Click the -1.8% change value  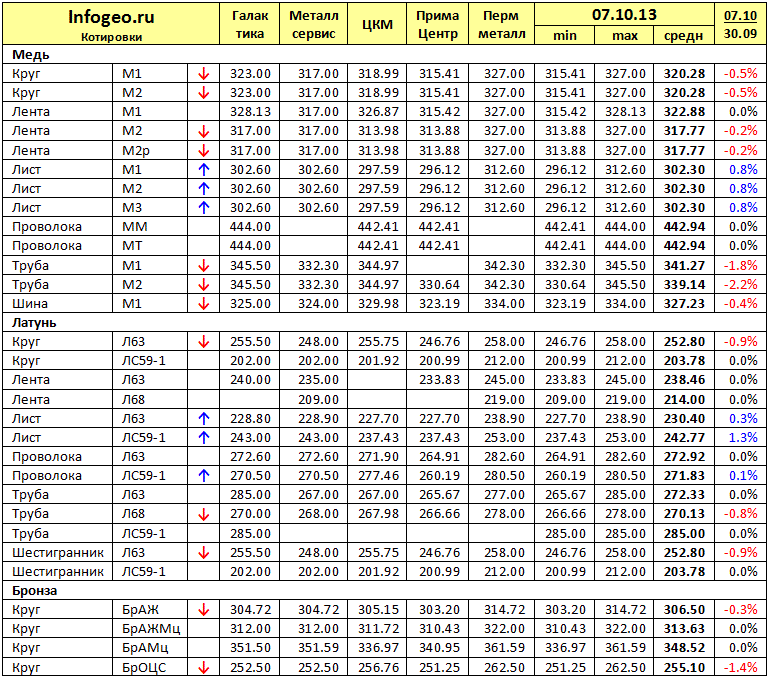tap(741, 266)
